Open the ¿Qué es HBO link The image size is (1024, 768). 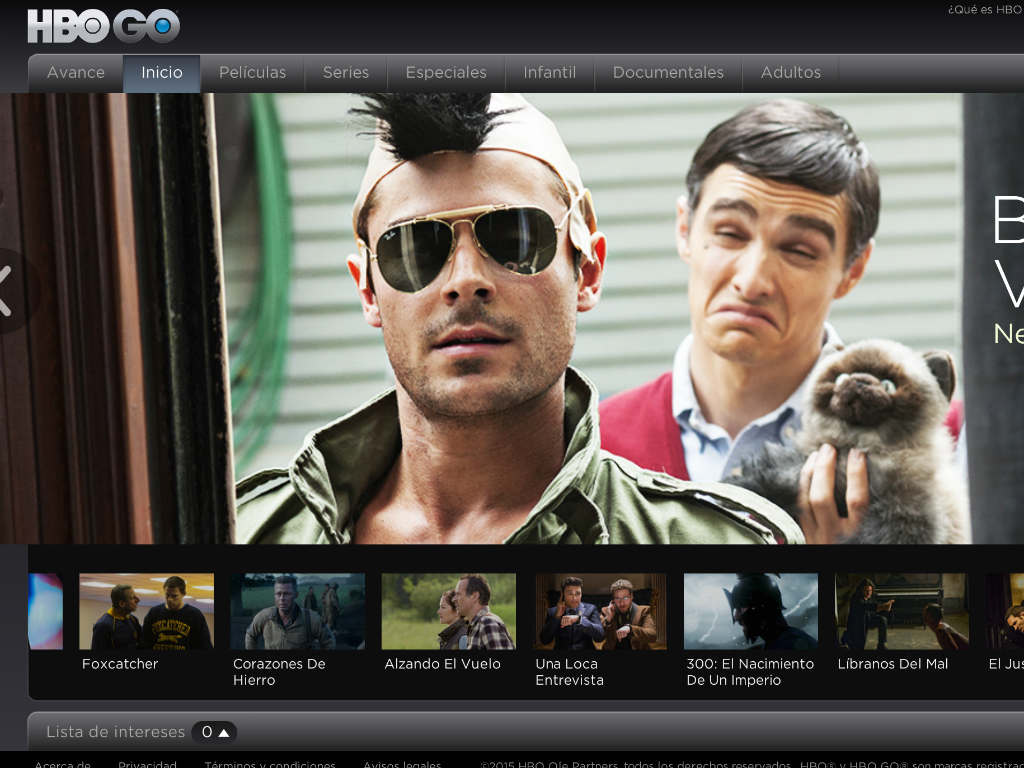pyautogui.click(x=985, y=10)
